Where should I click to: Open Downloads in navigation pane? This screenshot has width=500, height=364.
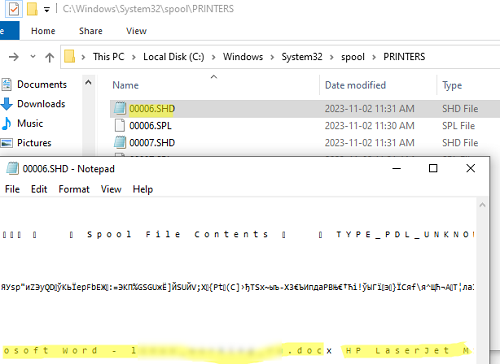(41, 104)
